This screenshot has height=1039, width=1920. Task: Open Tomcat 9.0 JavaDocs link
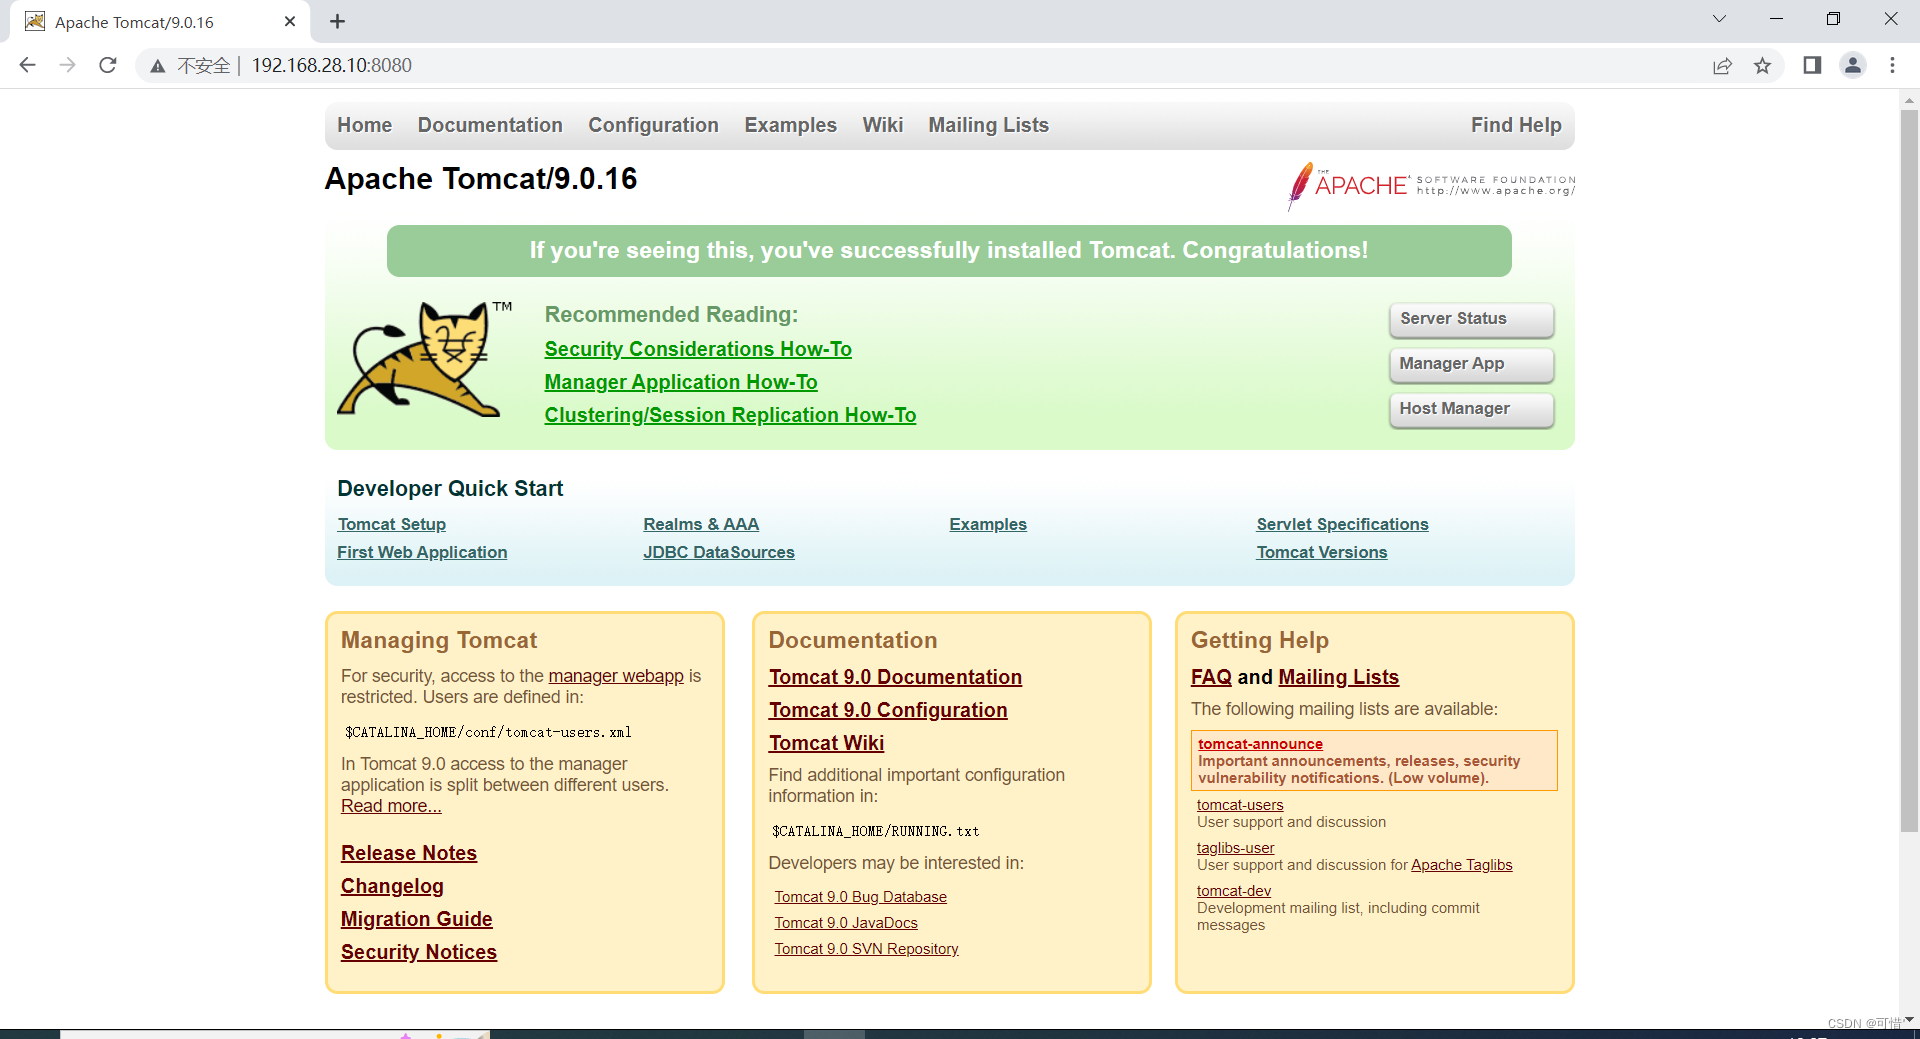tap(846, 923)
